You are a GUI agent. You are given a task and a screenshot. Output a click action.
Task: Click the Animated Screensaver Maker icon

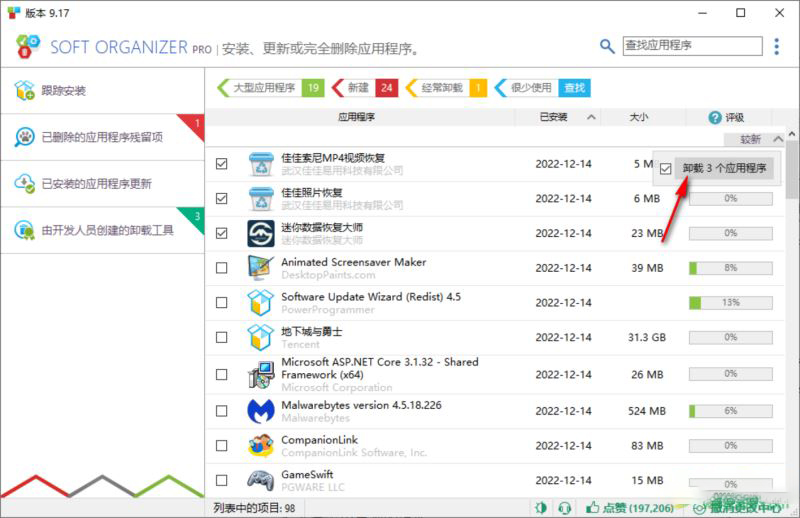point(261,268)
